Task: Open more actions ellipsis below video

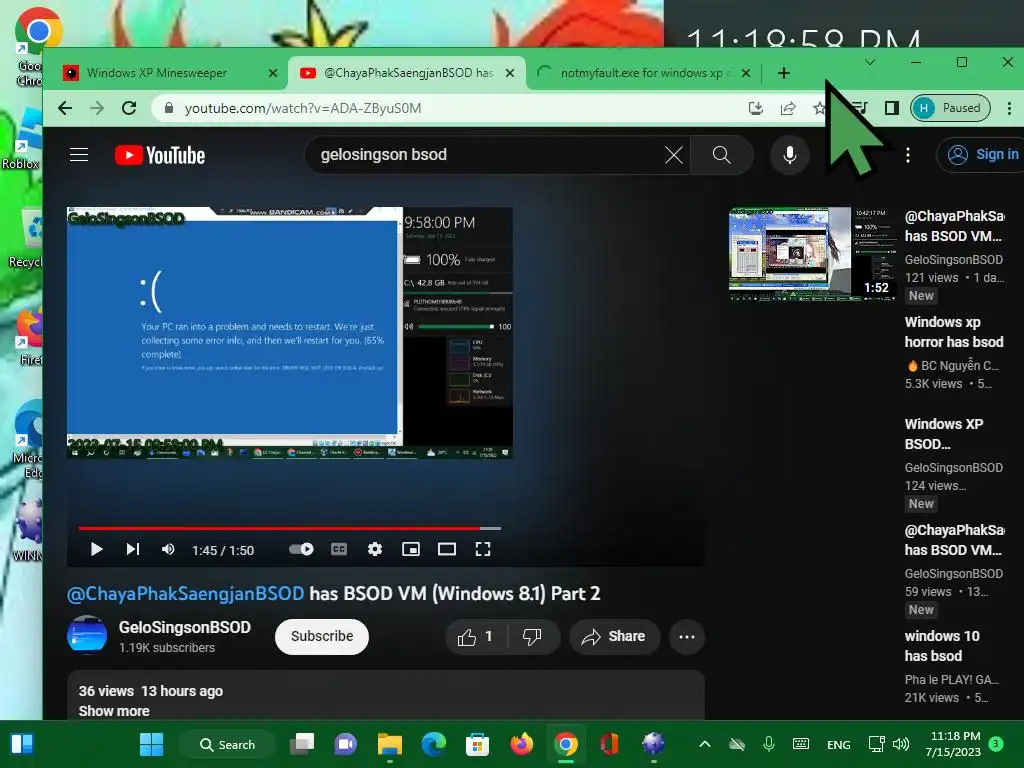Action: point(687,637)
